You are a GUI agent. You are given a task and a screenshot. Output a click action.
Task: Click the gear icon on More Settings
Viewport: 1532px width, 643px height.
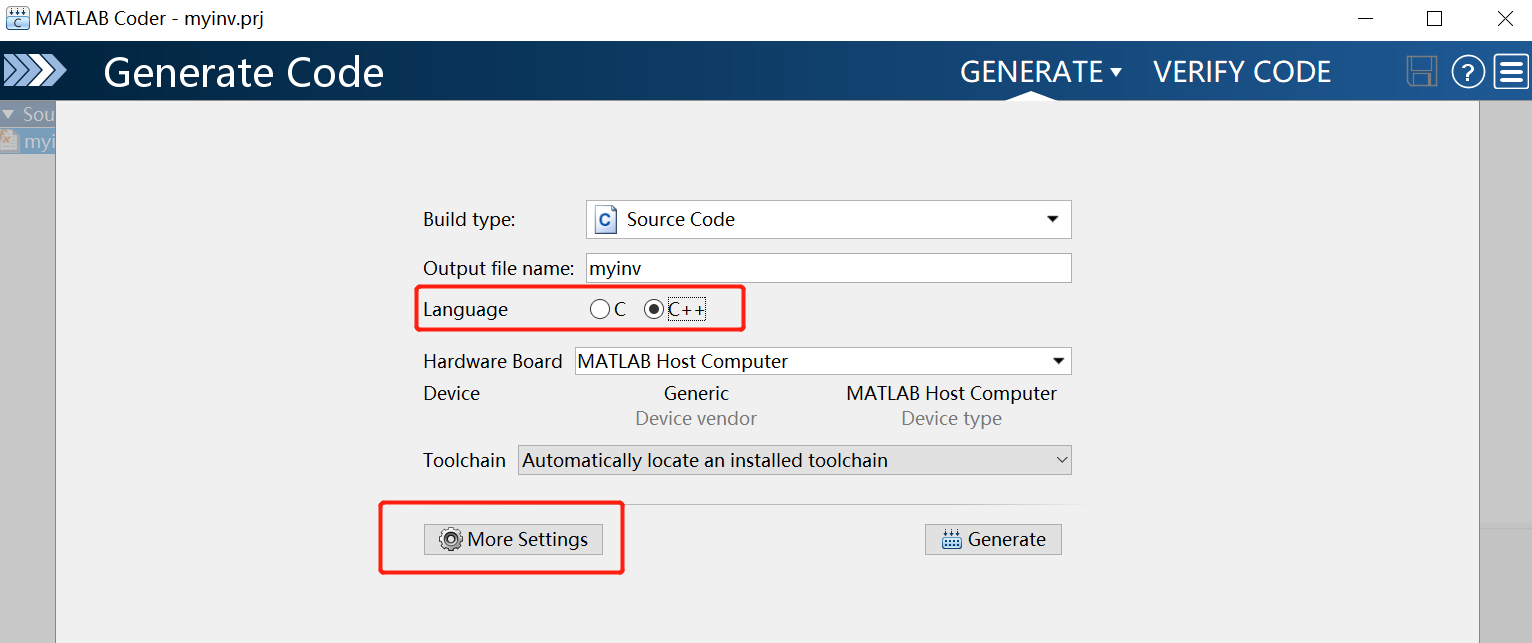[x=451, y=539]
